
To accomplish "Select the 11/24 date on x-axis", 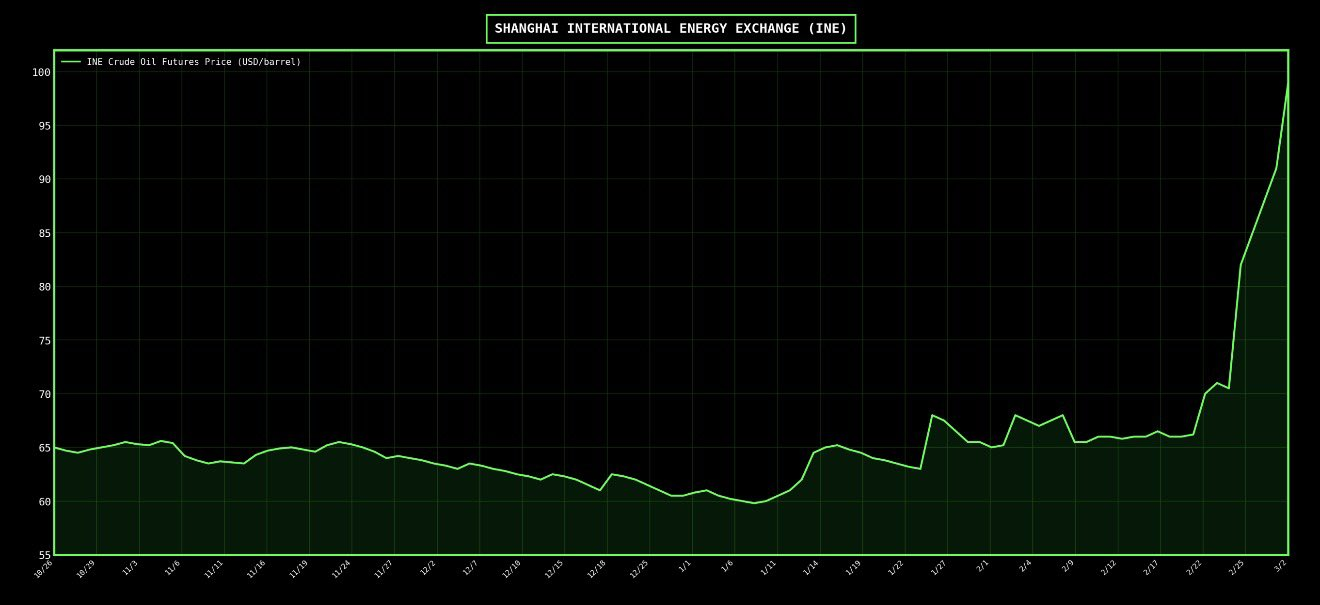I will point(341,569).
